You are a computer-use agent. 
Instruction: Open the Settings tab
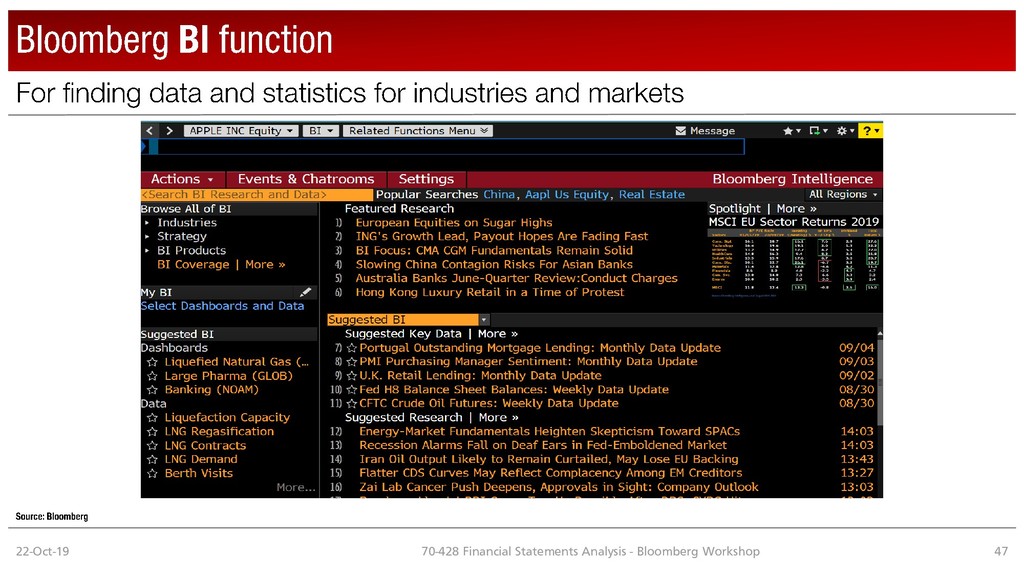coord(426,179)
